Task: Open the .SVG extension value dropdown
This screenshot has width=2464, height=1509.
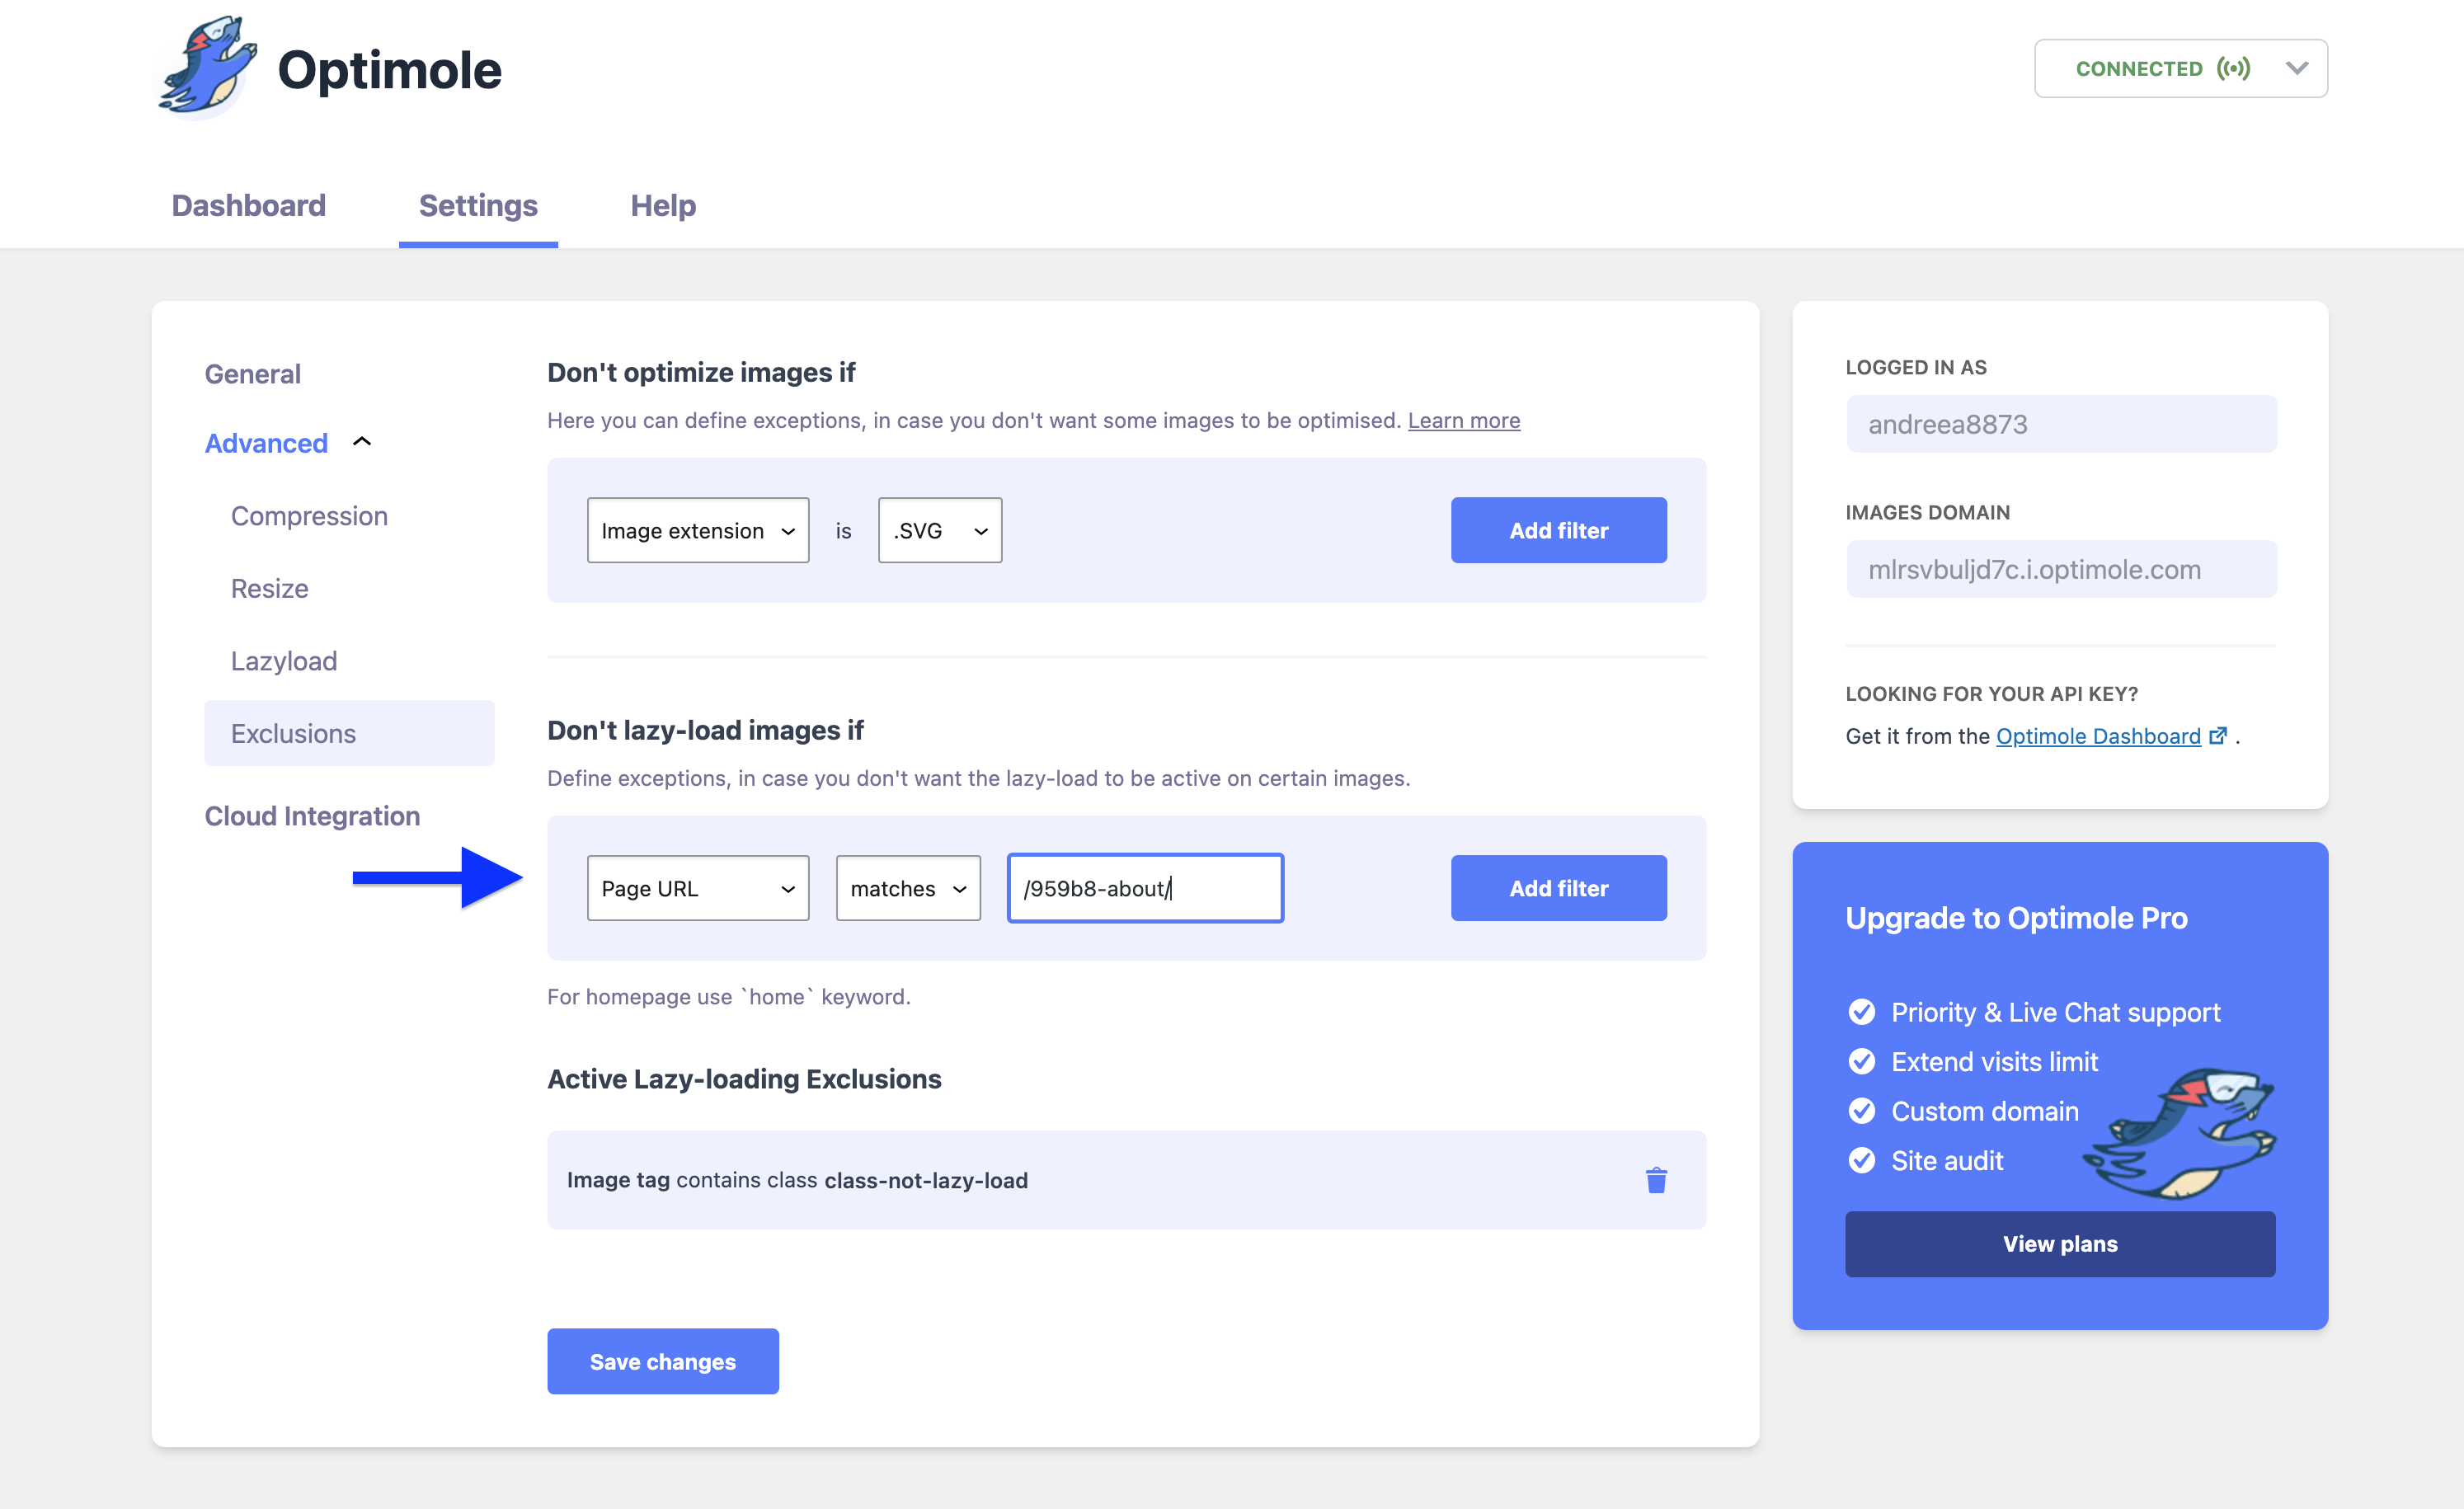Action: (x=939, y=530)
